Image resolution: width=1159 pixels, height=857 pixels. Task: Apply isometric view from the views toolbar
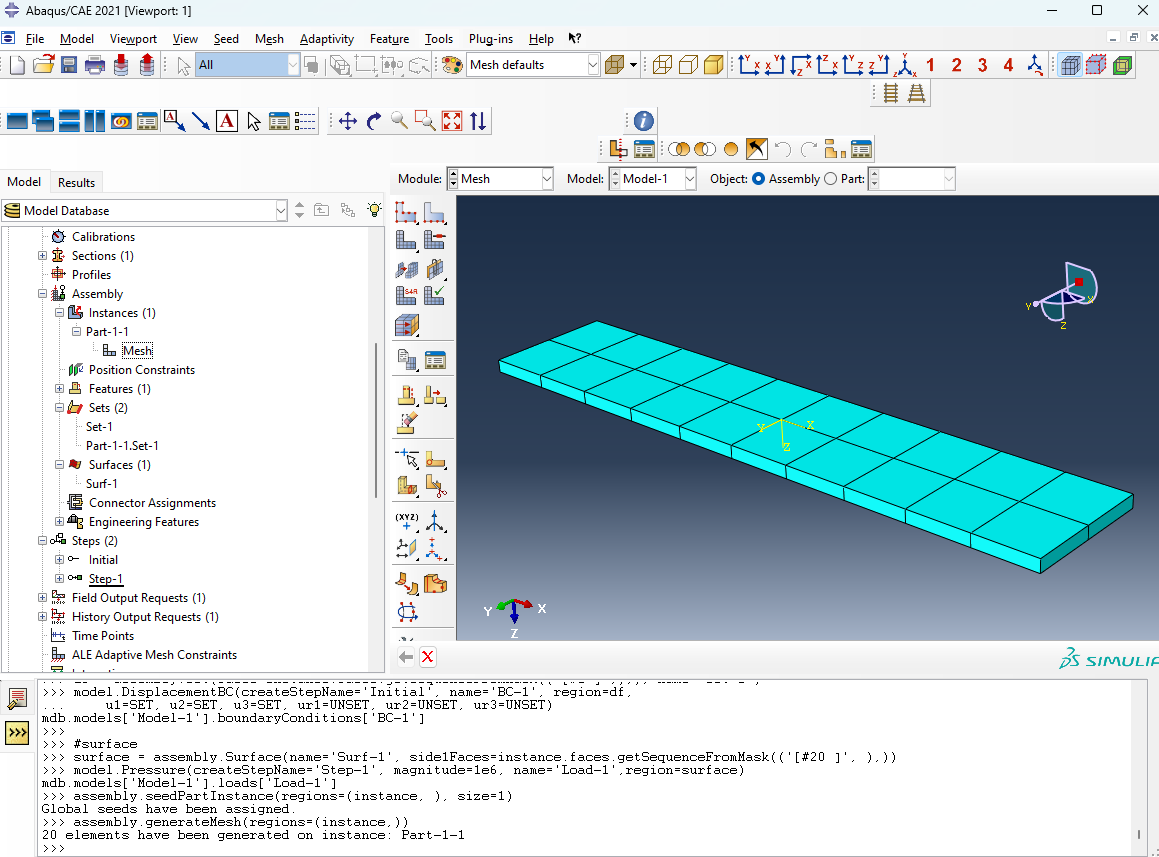point(906,65)
